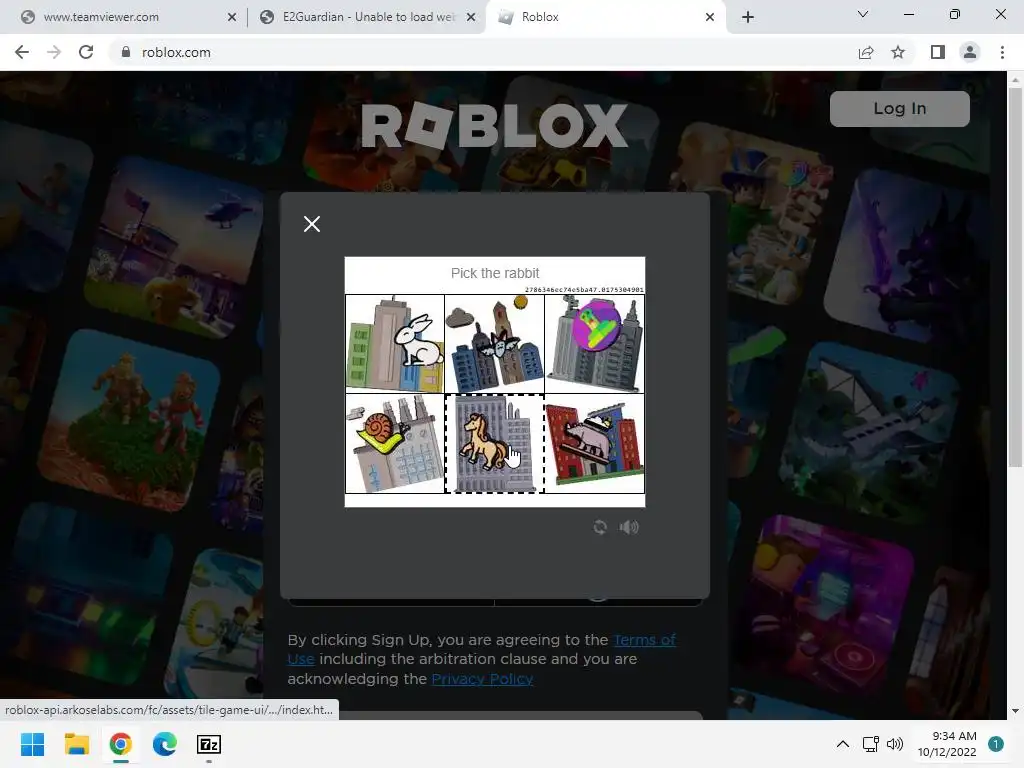Close the Roblox tab
The image size is (1024, 768).
point(710,17)
